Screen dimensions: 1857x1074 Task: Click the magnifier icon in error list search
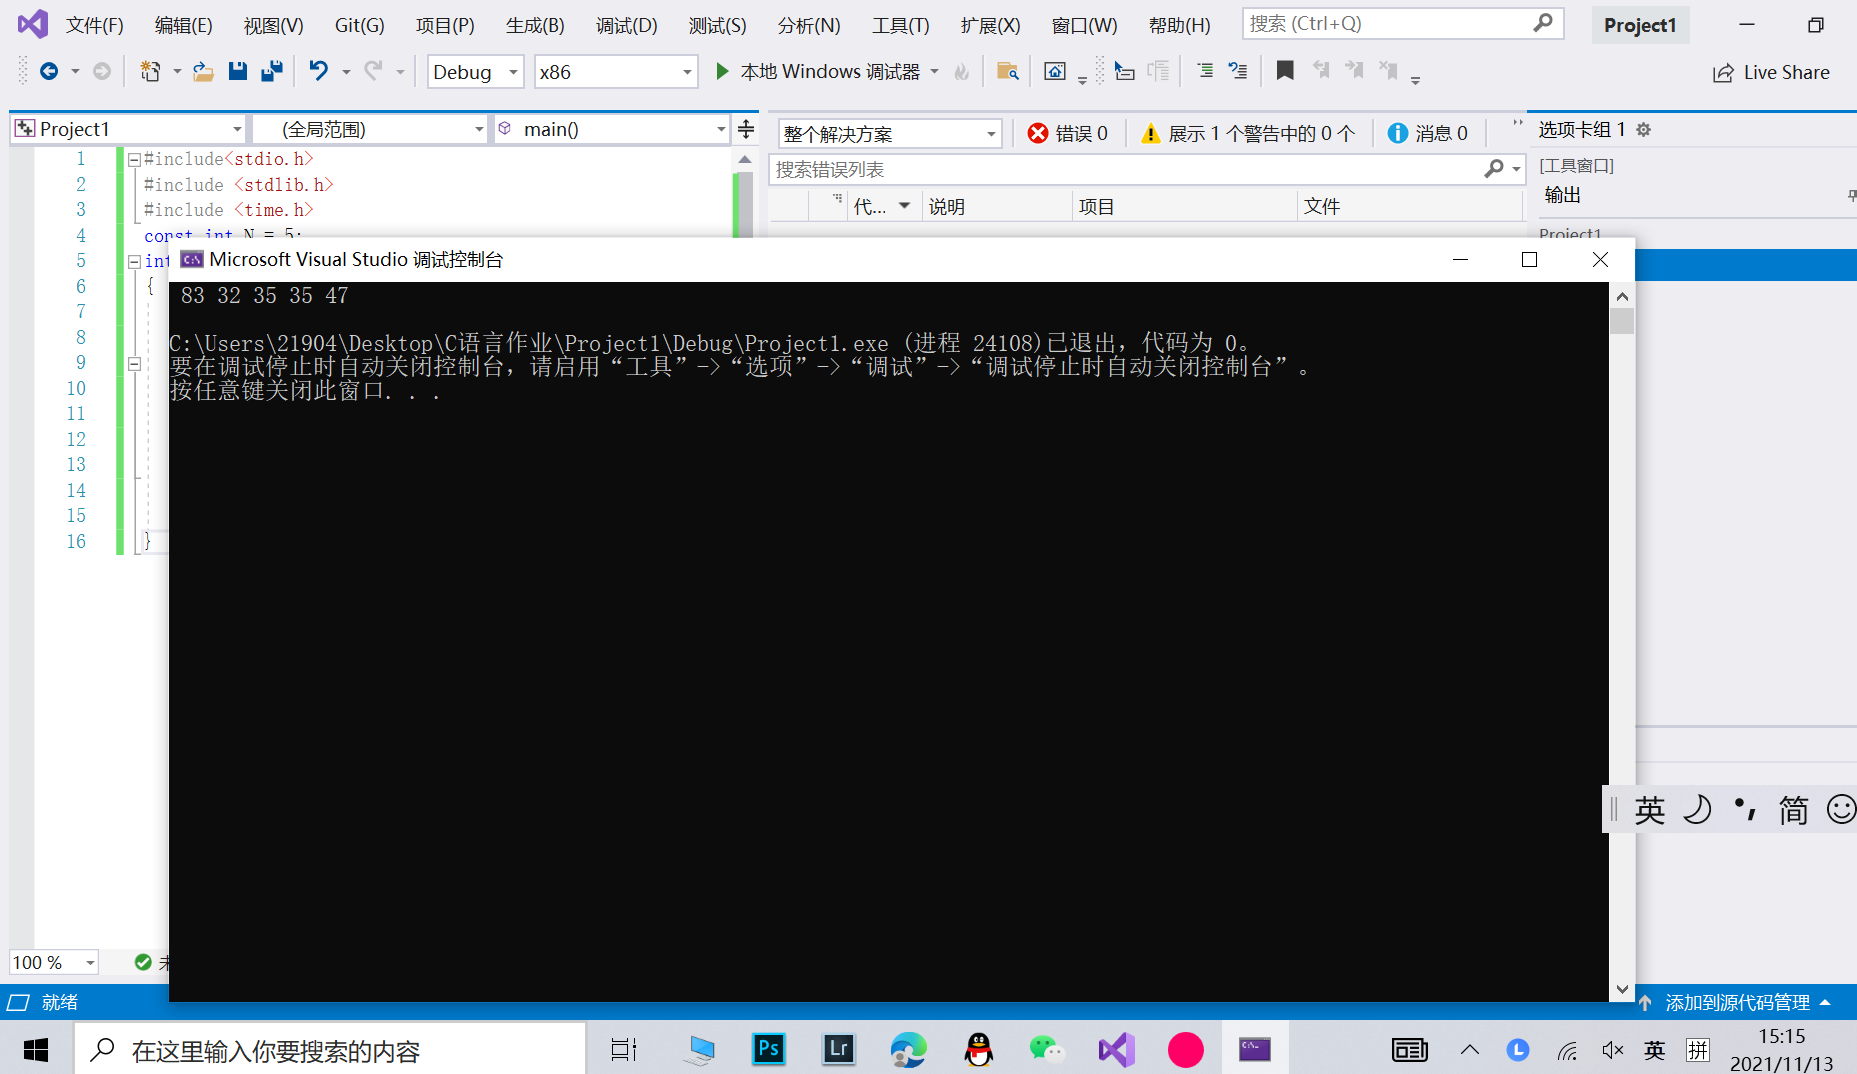tap(1494, 169)
